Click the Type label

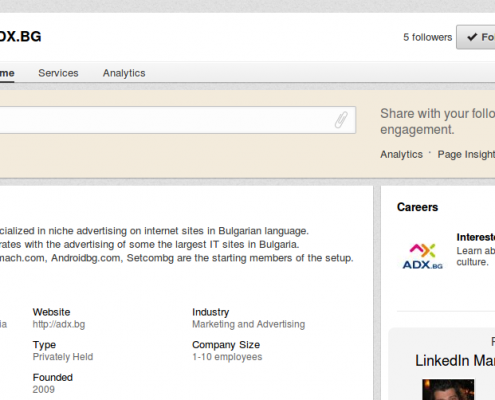(x=44, y=345)
